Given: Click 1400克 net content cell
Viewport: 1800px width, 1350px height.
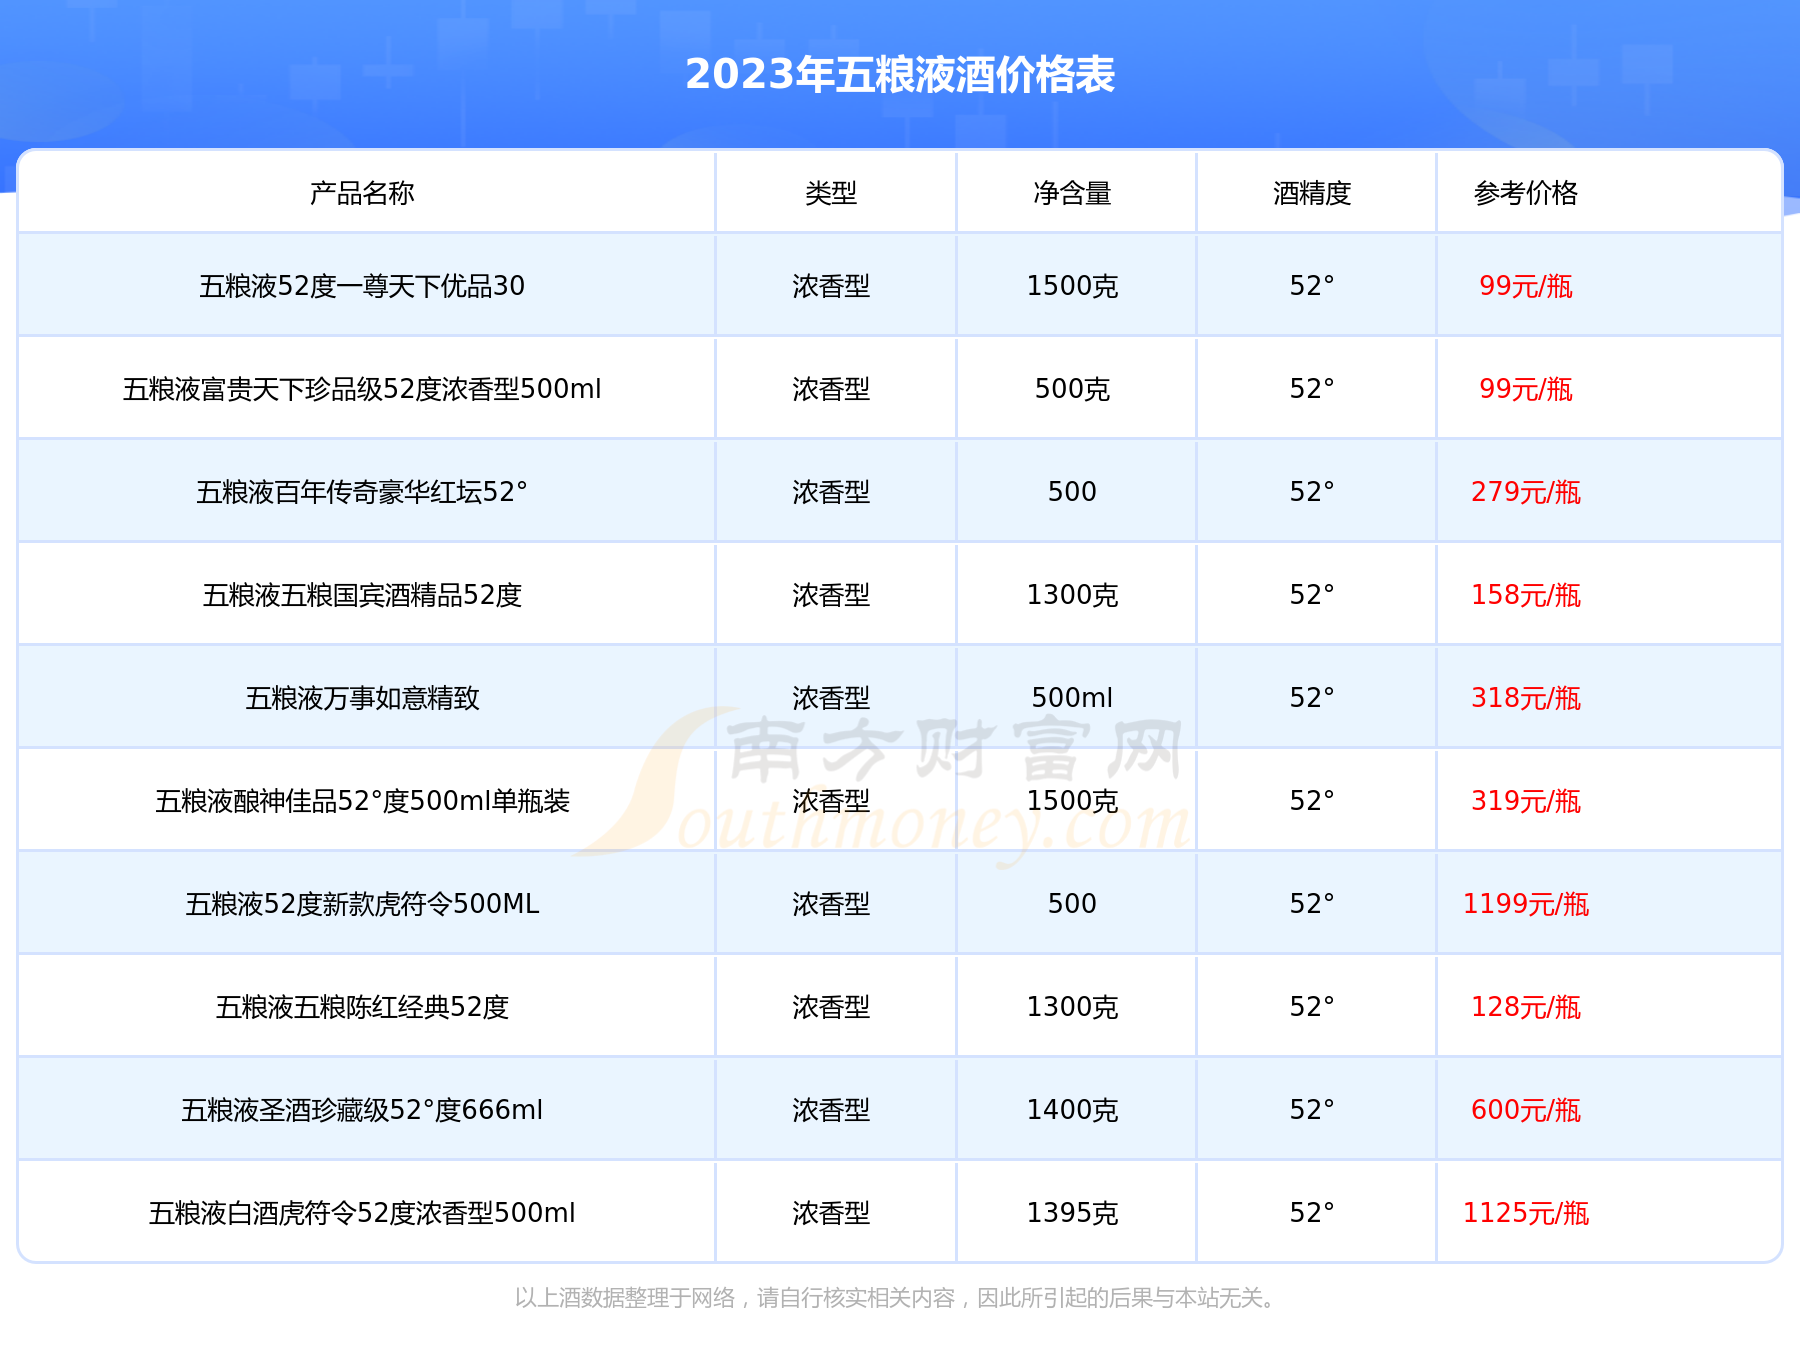Looking at the screenshot, I should (x=1072, y=1110).
